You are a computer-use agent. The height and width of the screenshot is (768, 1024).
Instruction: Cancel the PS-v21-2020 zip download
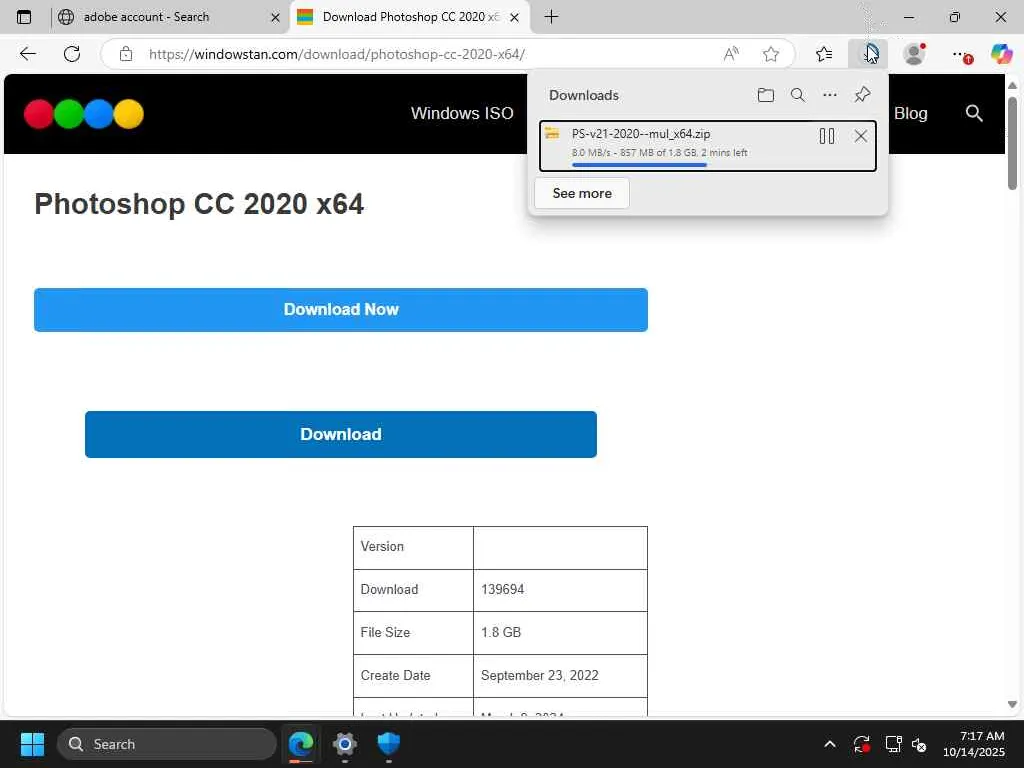coord(861,136)
